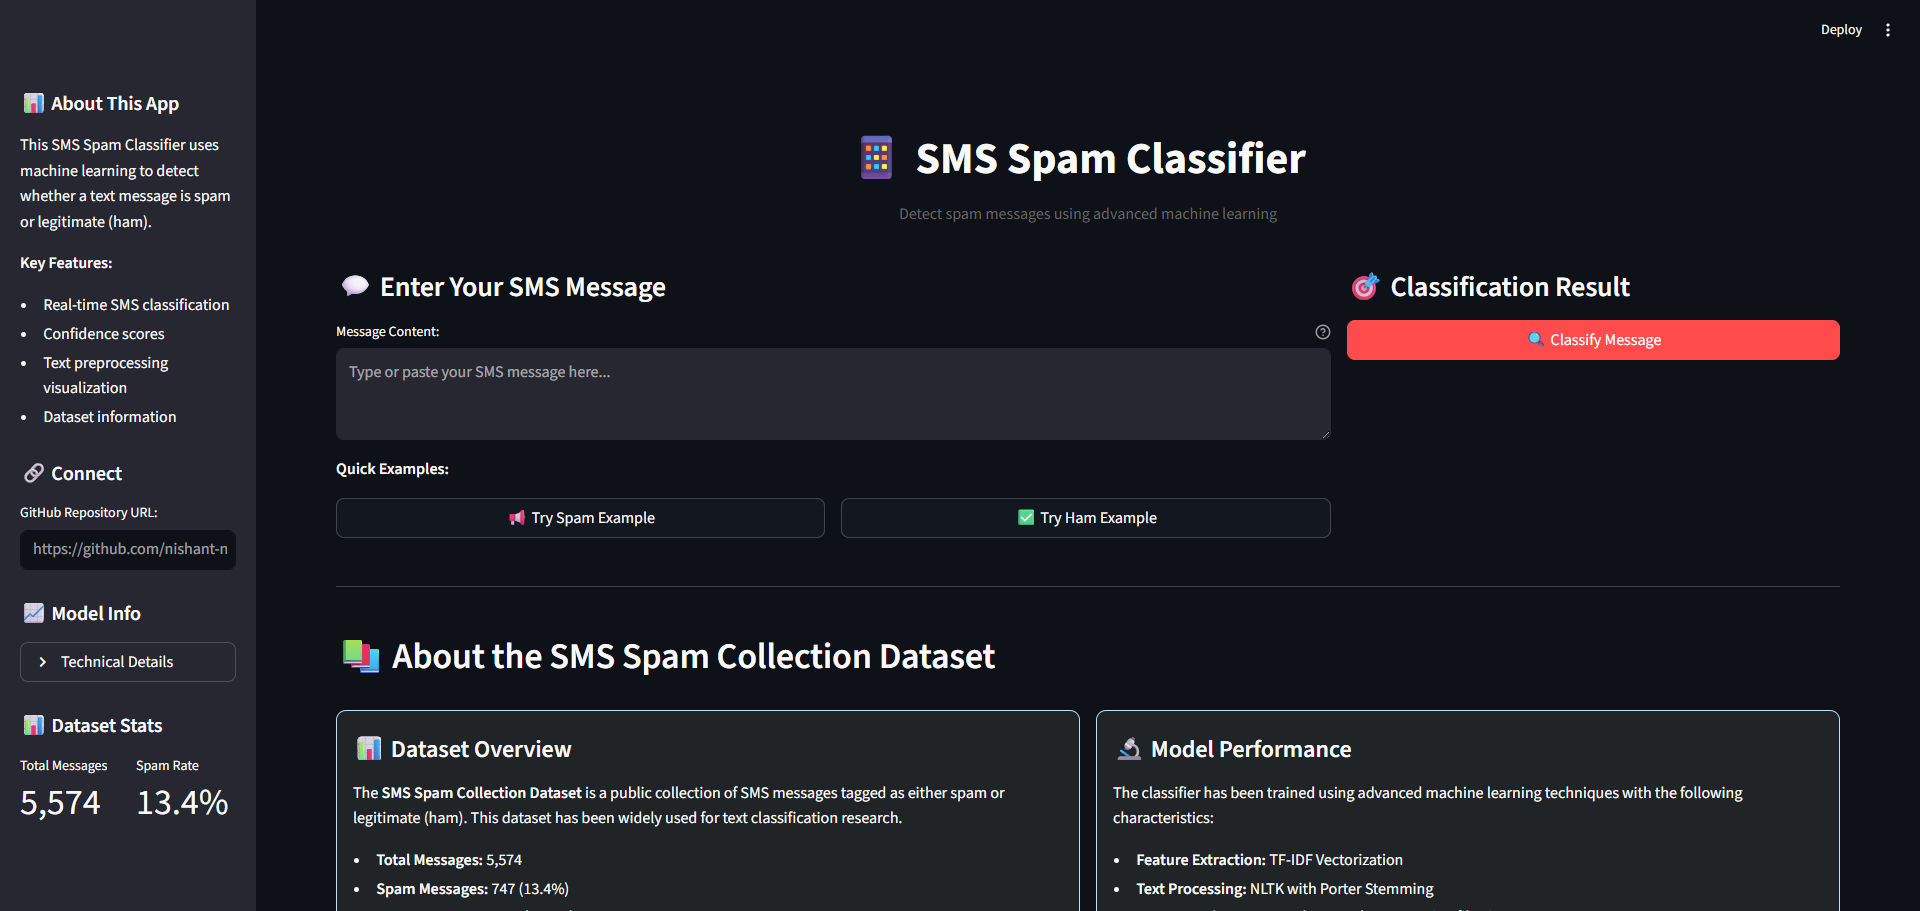
Task: Click the GitHub Repository URL field
Action: point(127,549)
